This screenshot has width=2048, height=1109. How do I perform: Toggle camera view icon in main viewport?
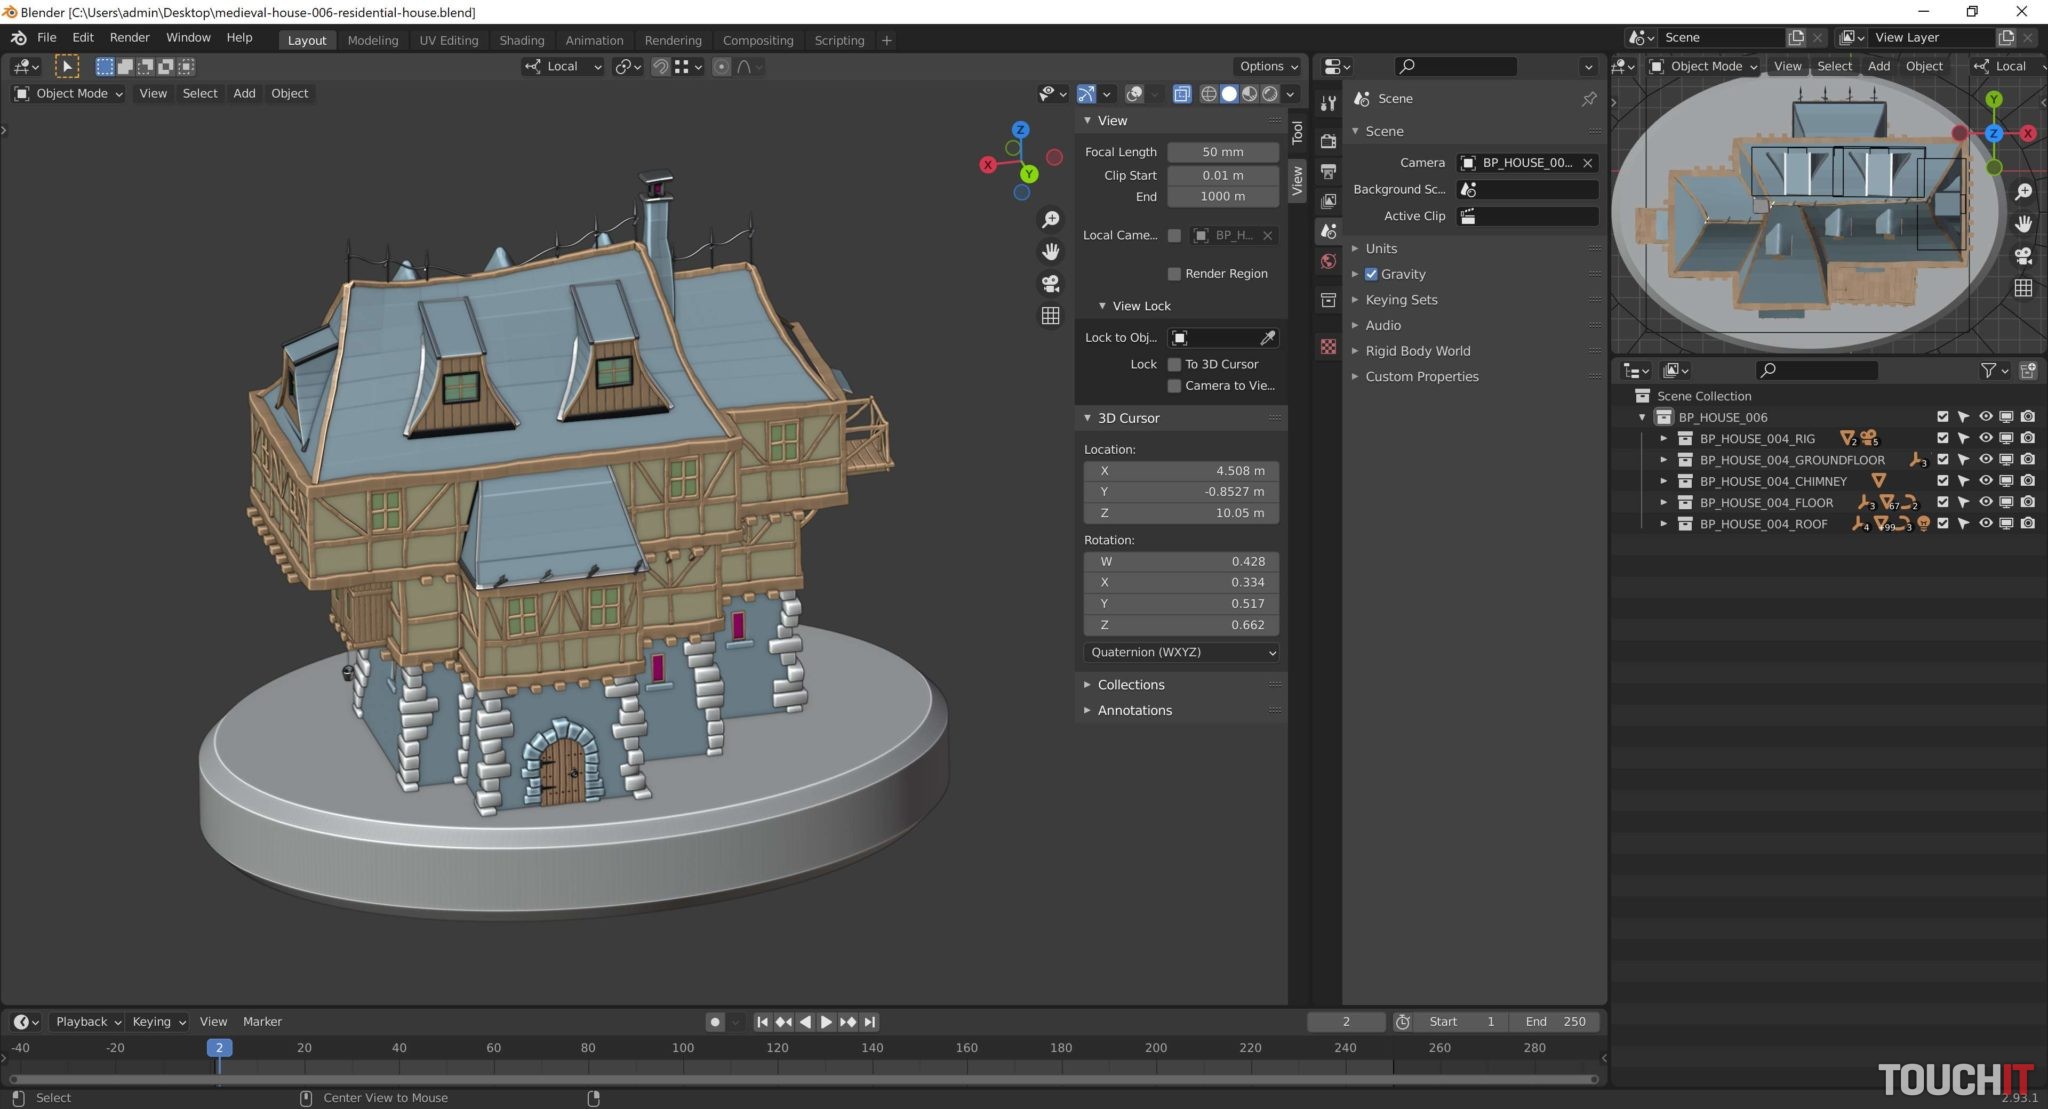click(1050, 284)
